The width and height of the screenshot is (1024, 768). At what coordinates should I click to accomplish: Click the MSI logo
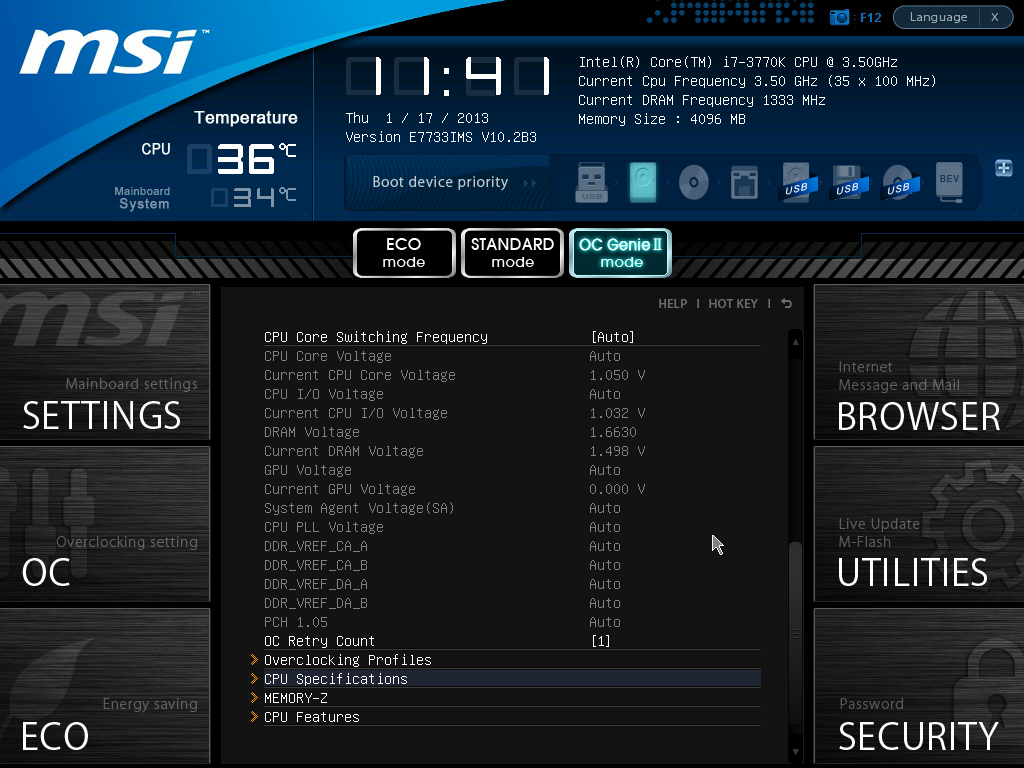click(x=112, y=52)
